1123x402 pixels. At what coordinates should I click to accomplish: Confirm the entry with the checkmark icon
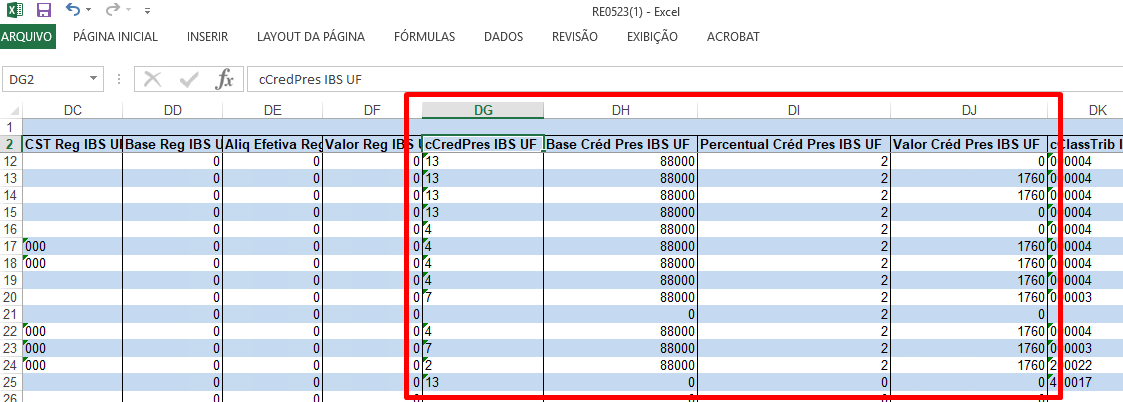189,80
